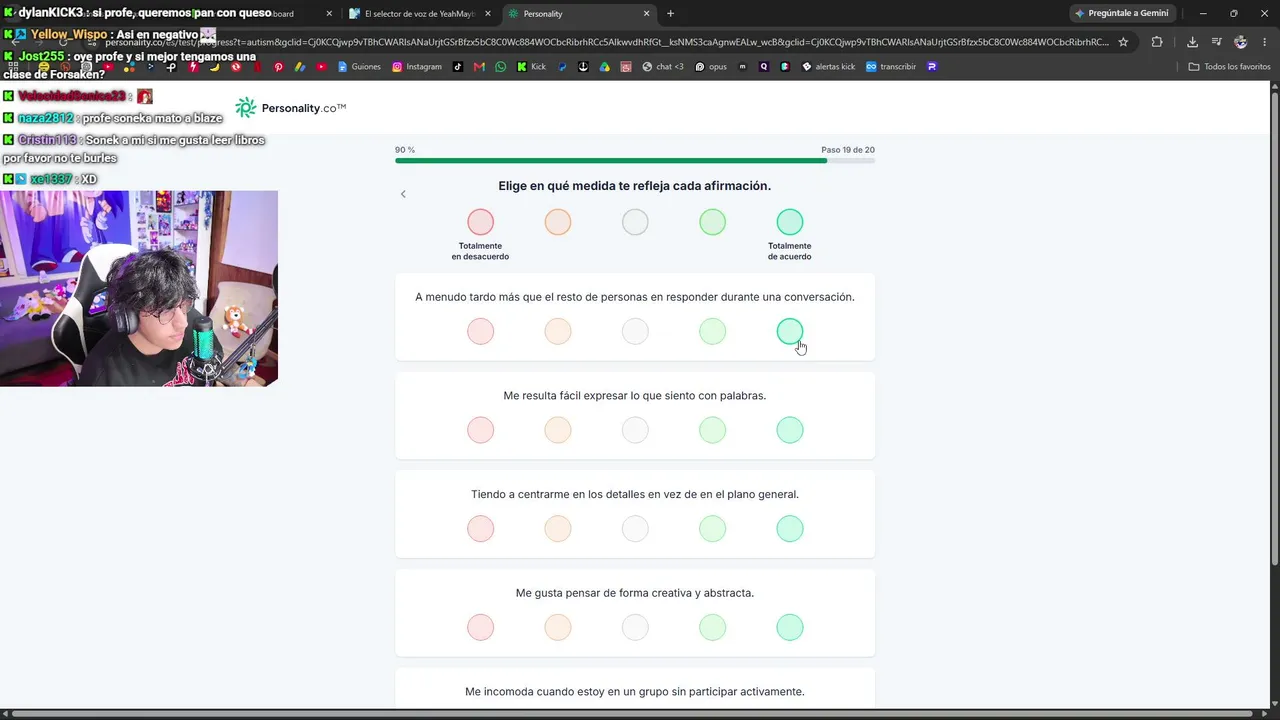Open the purple R bookmark icon

point(932,67)
